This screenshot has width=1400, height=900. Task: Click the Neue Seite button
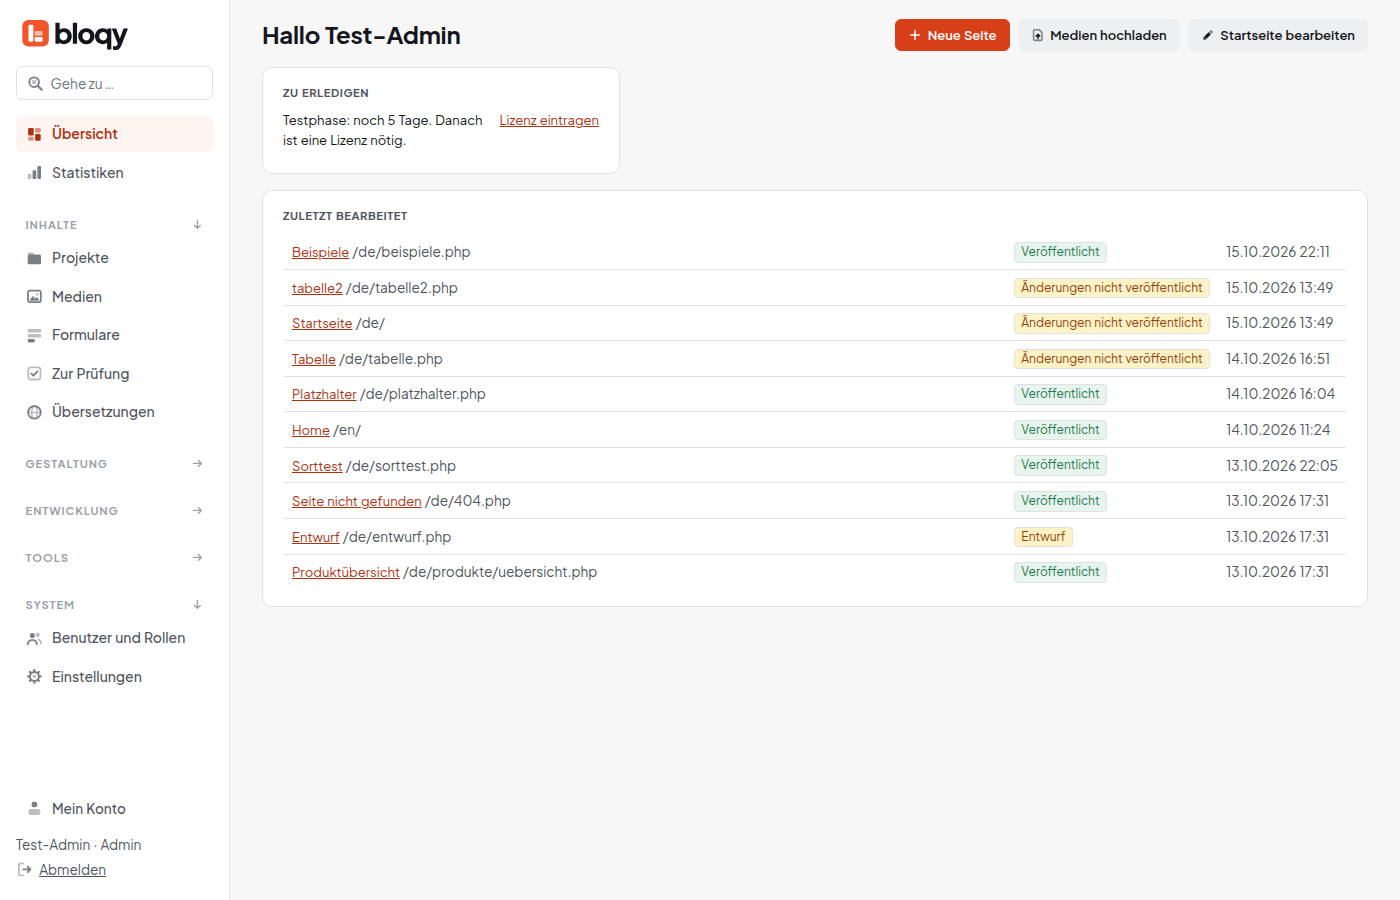click(x=952, y=35)
